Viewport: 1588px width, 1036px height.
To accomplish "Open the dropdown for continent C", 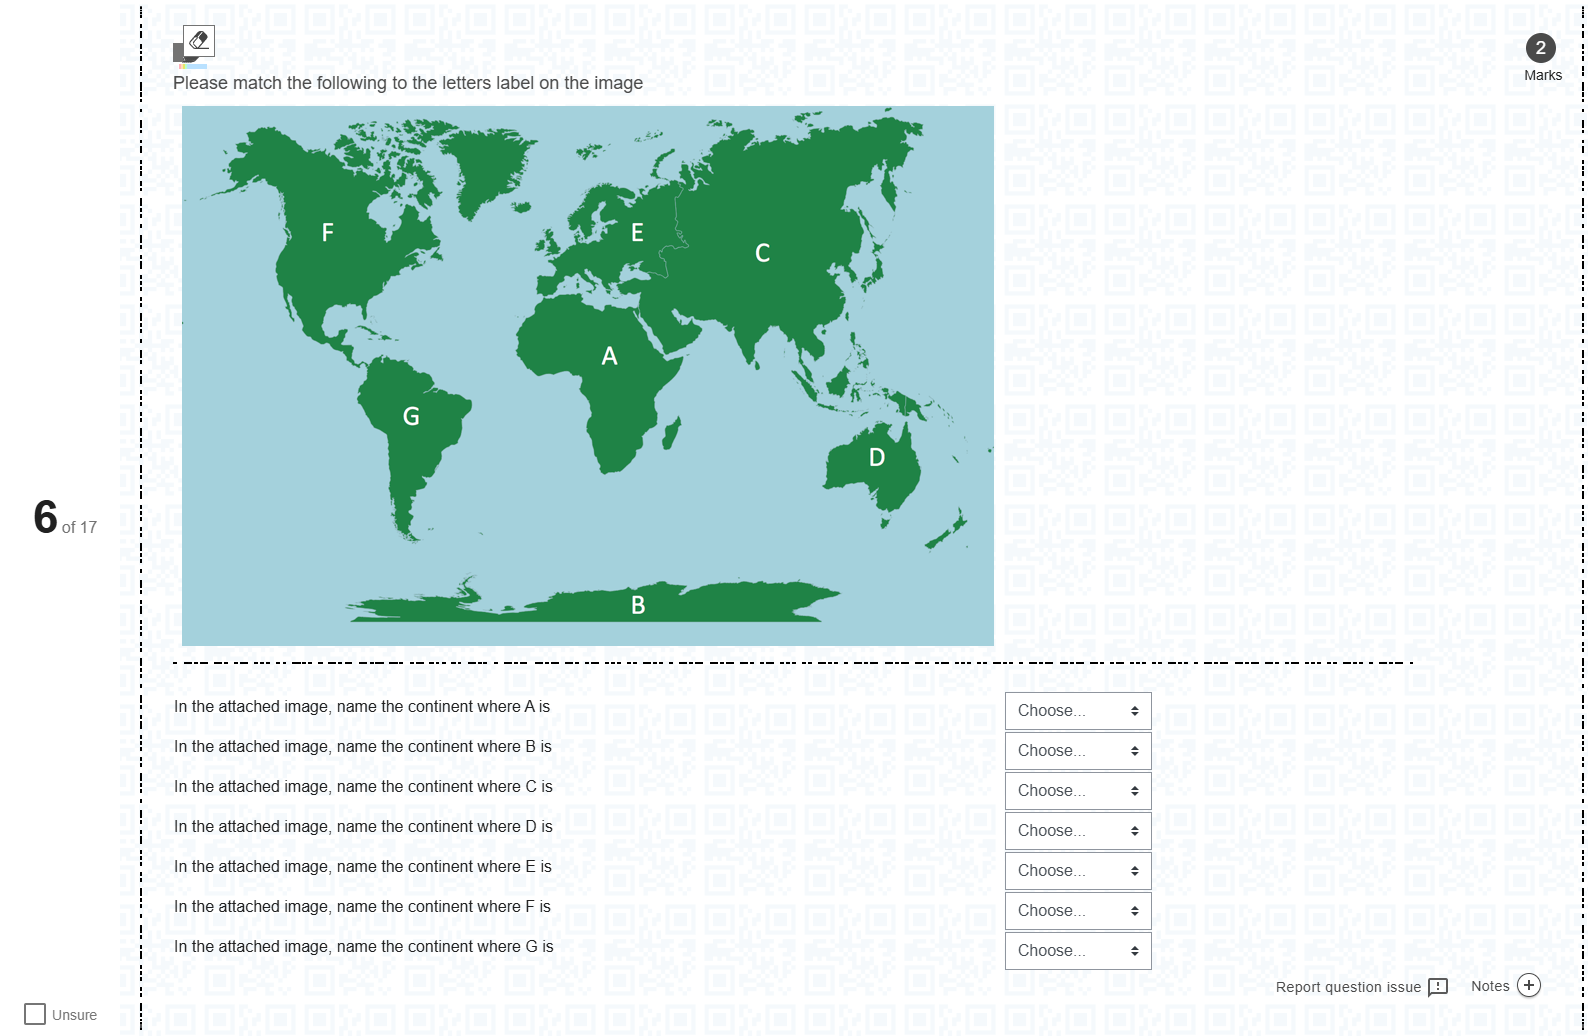I will [x=1078, y=791].
